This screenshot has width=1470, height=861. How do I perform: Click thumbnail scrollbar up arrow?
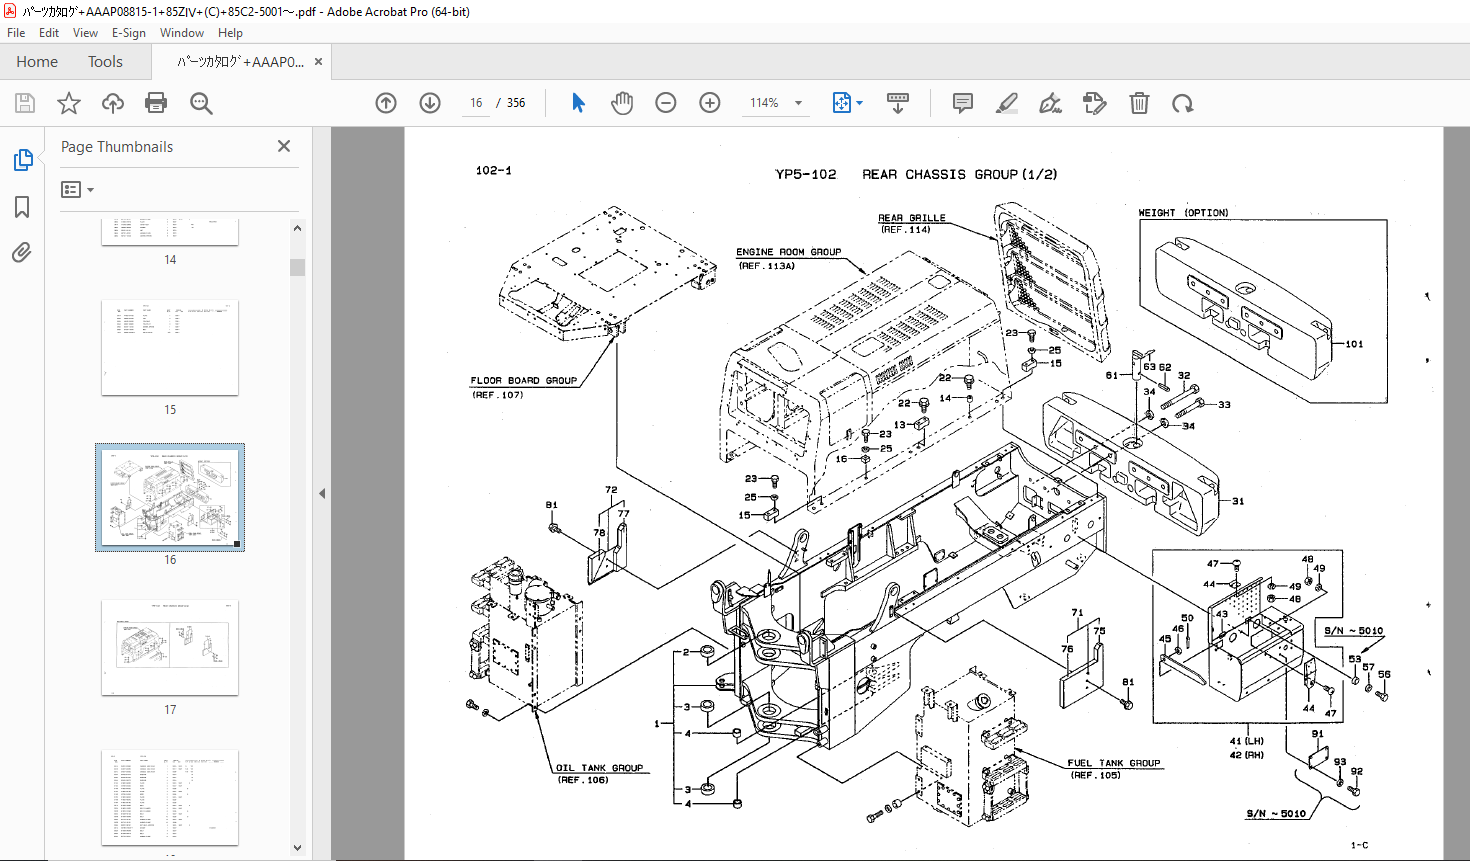tap(297, 228)
